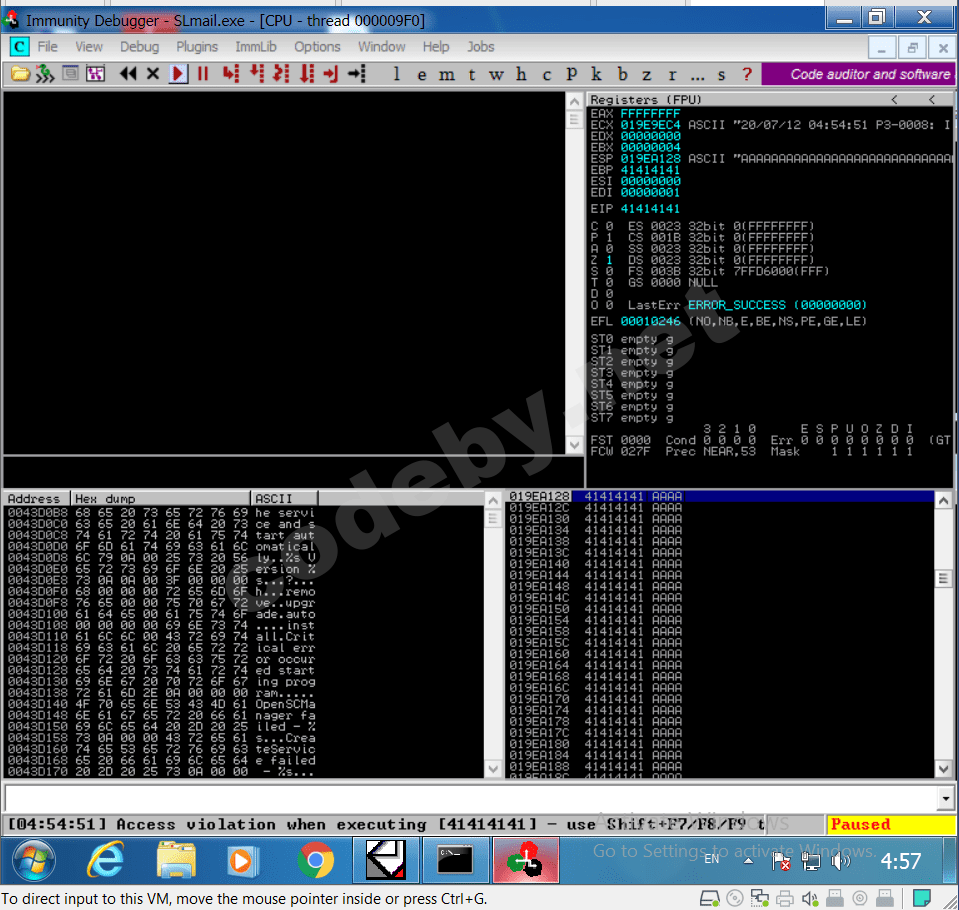Toggle the Z flag value
Screen dimensions: 959x910
(x=609, y=260)
